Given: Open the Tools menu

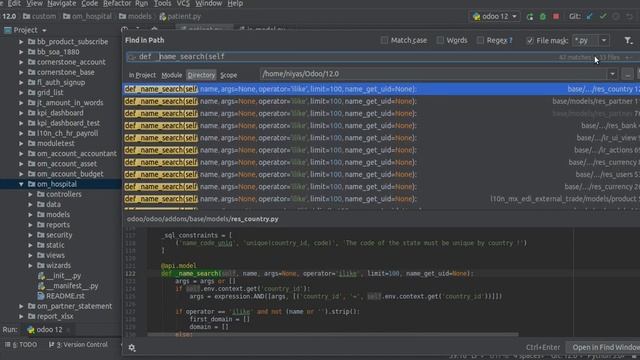Looking at the screenshot, I should [162, 3].
